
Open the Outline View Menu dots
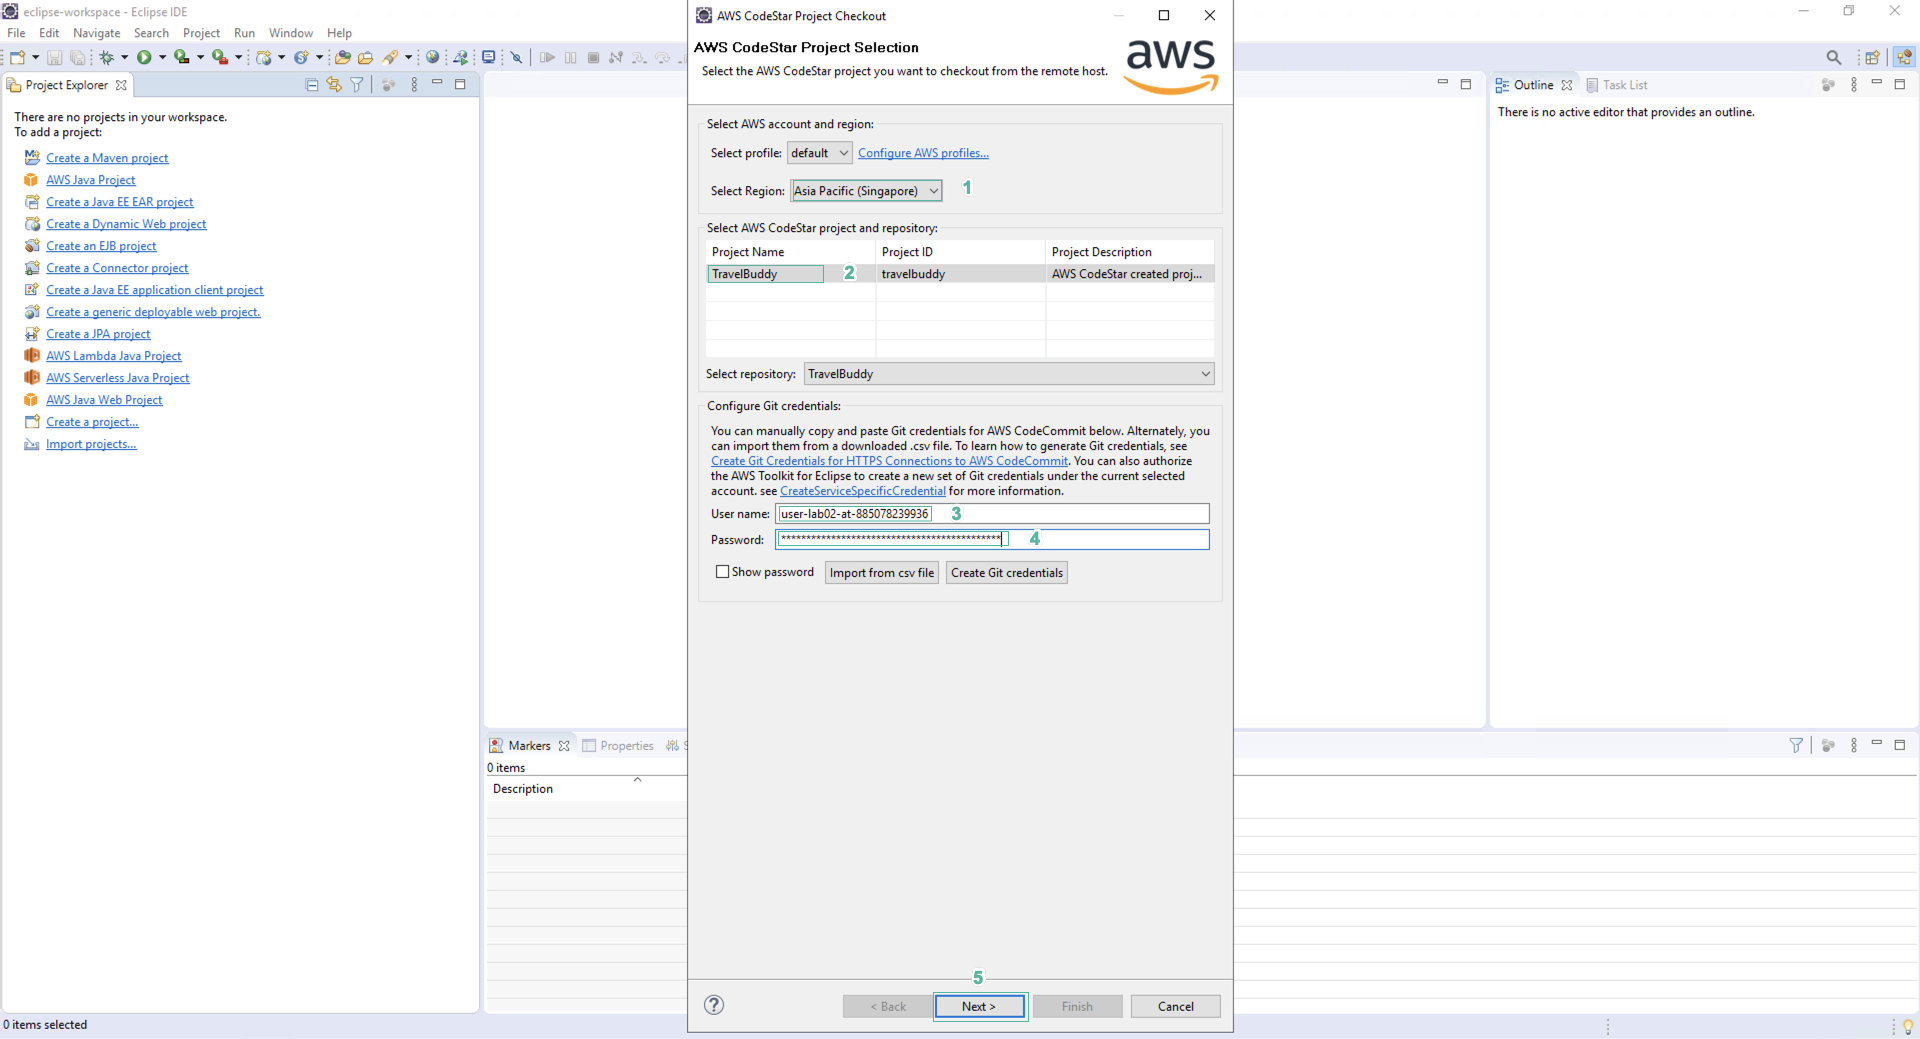pyautogui.click(x=1854, y=85)
